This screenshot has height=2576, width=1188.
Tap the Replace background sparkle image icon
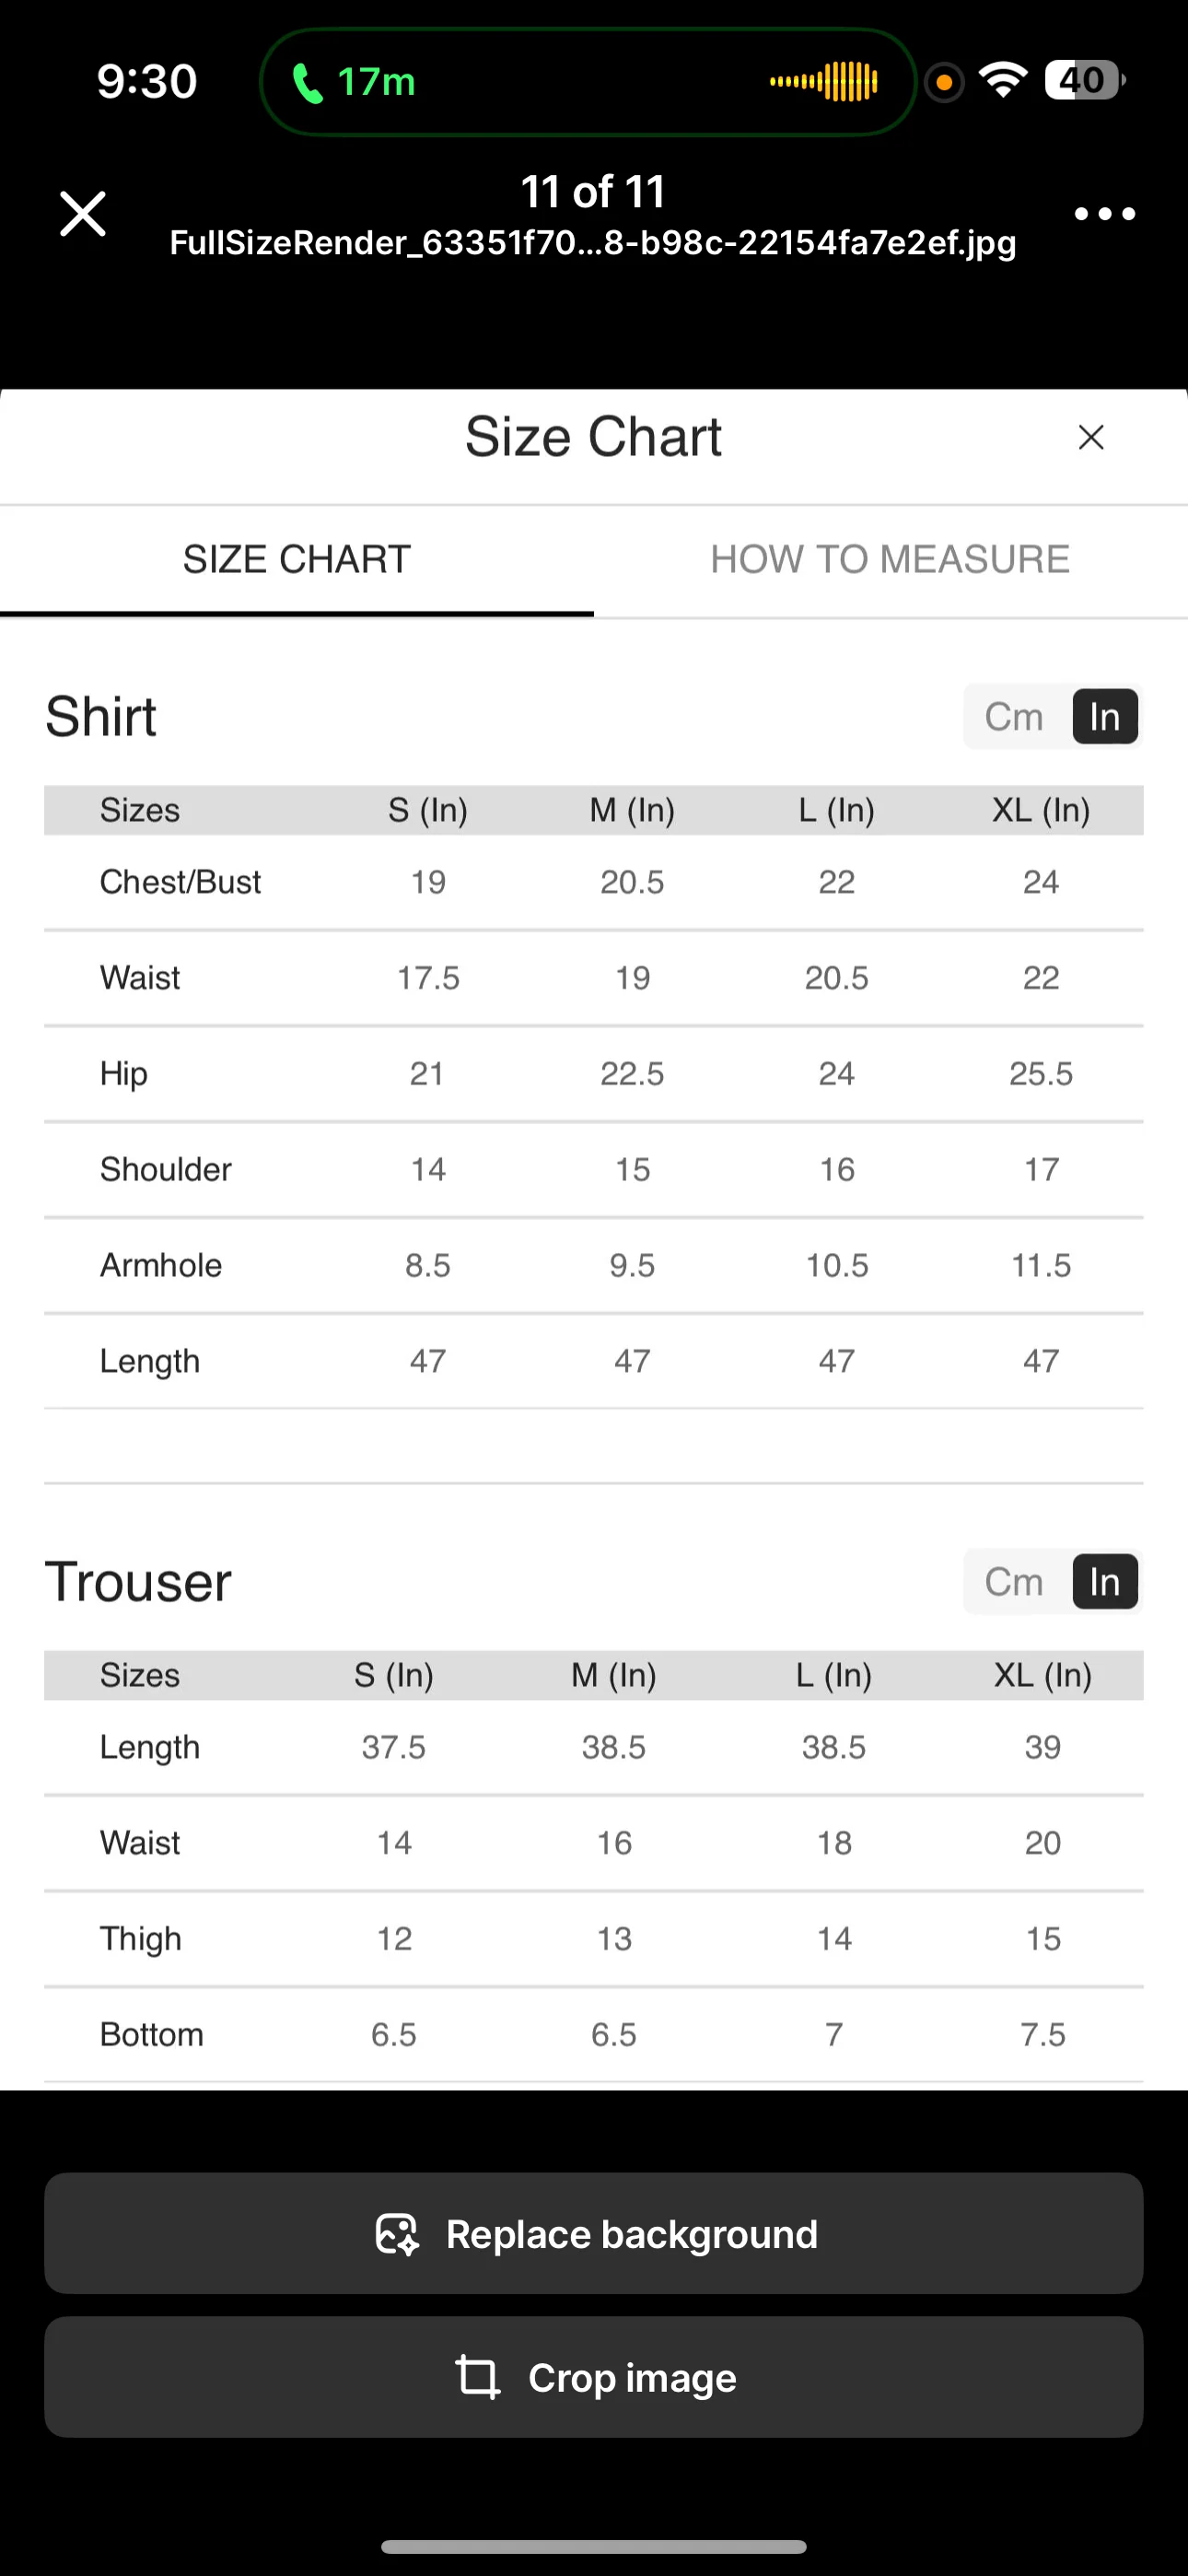tap(397, 2234)
